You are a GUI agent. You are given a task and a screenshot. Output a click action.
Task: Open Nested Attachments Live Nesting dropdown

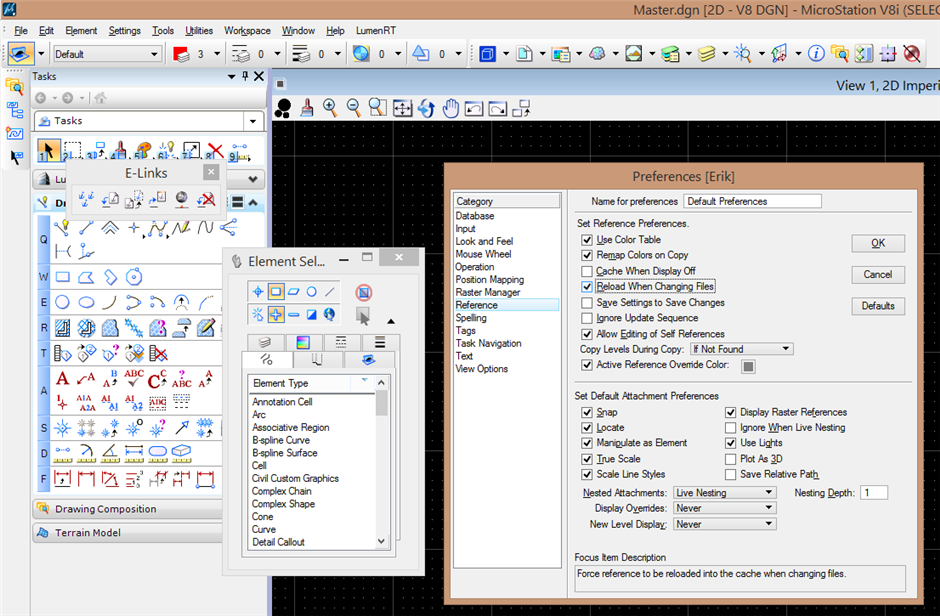(724, 493)
